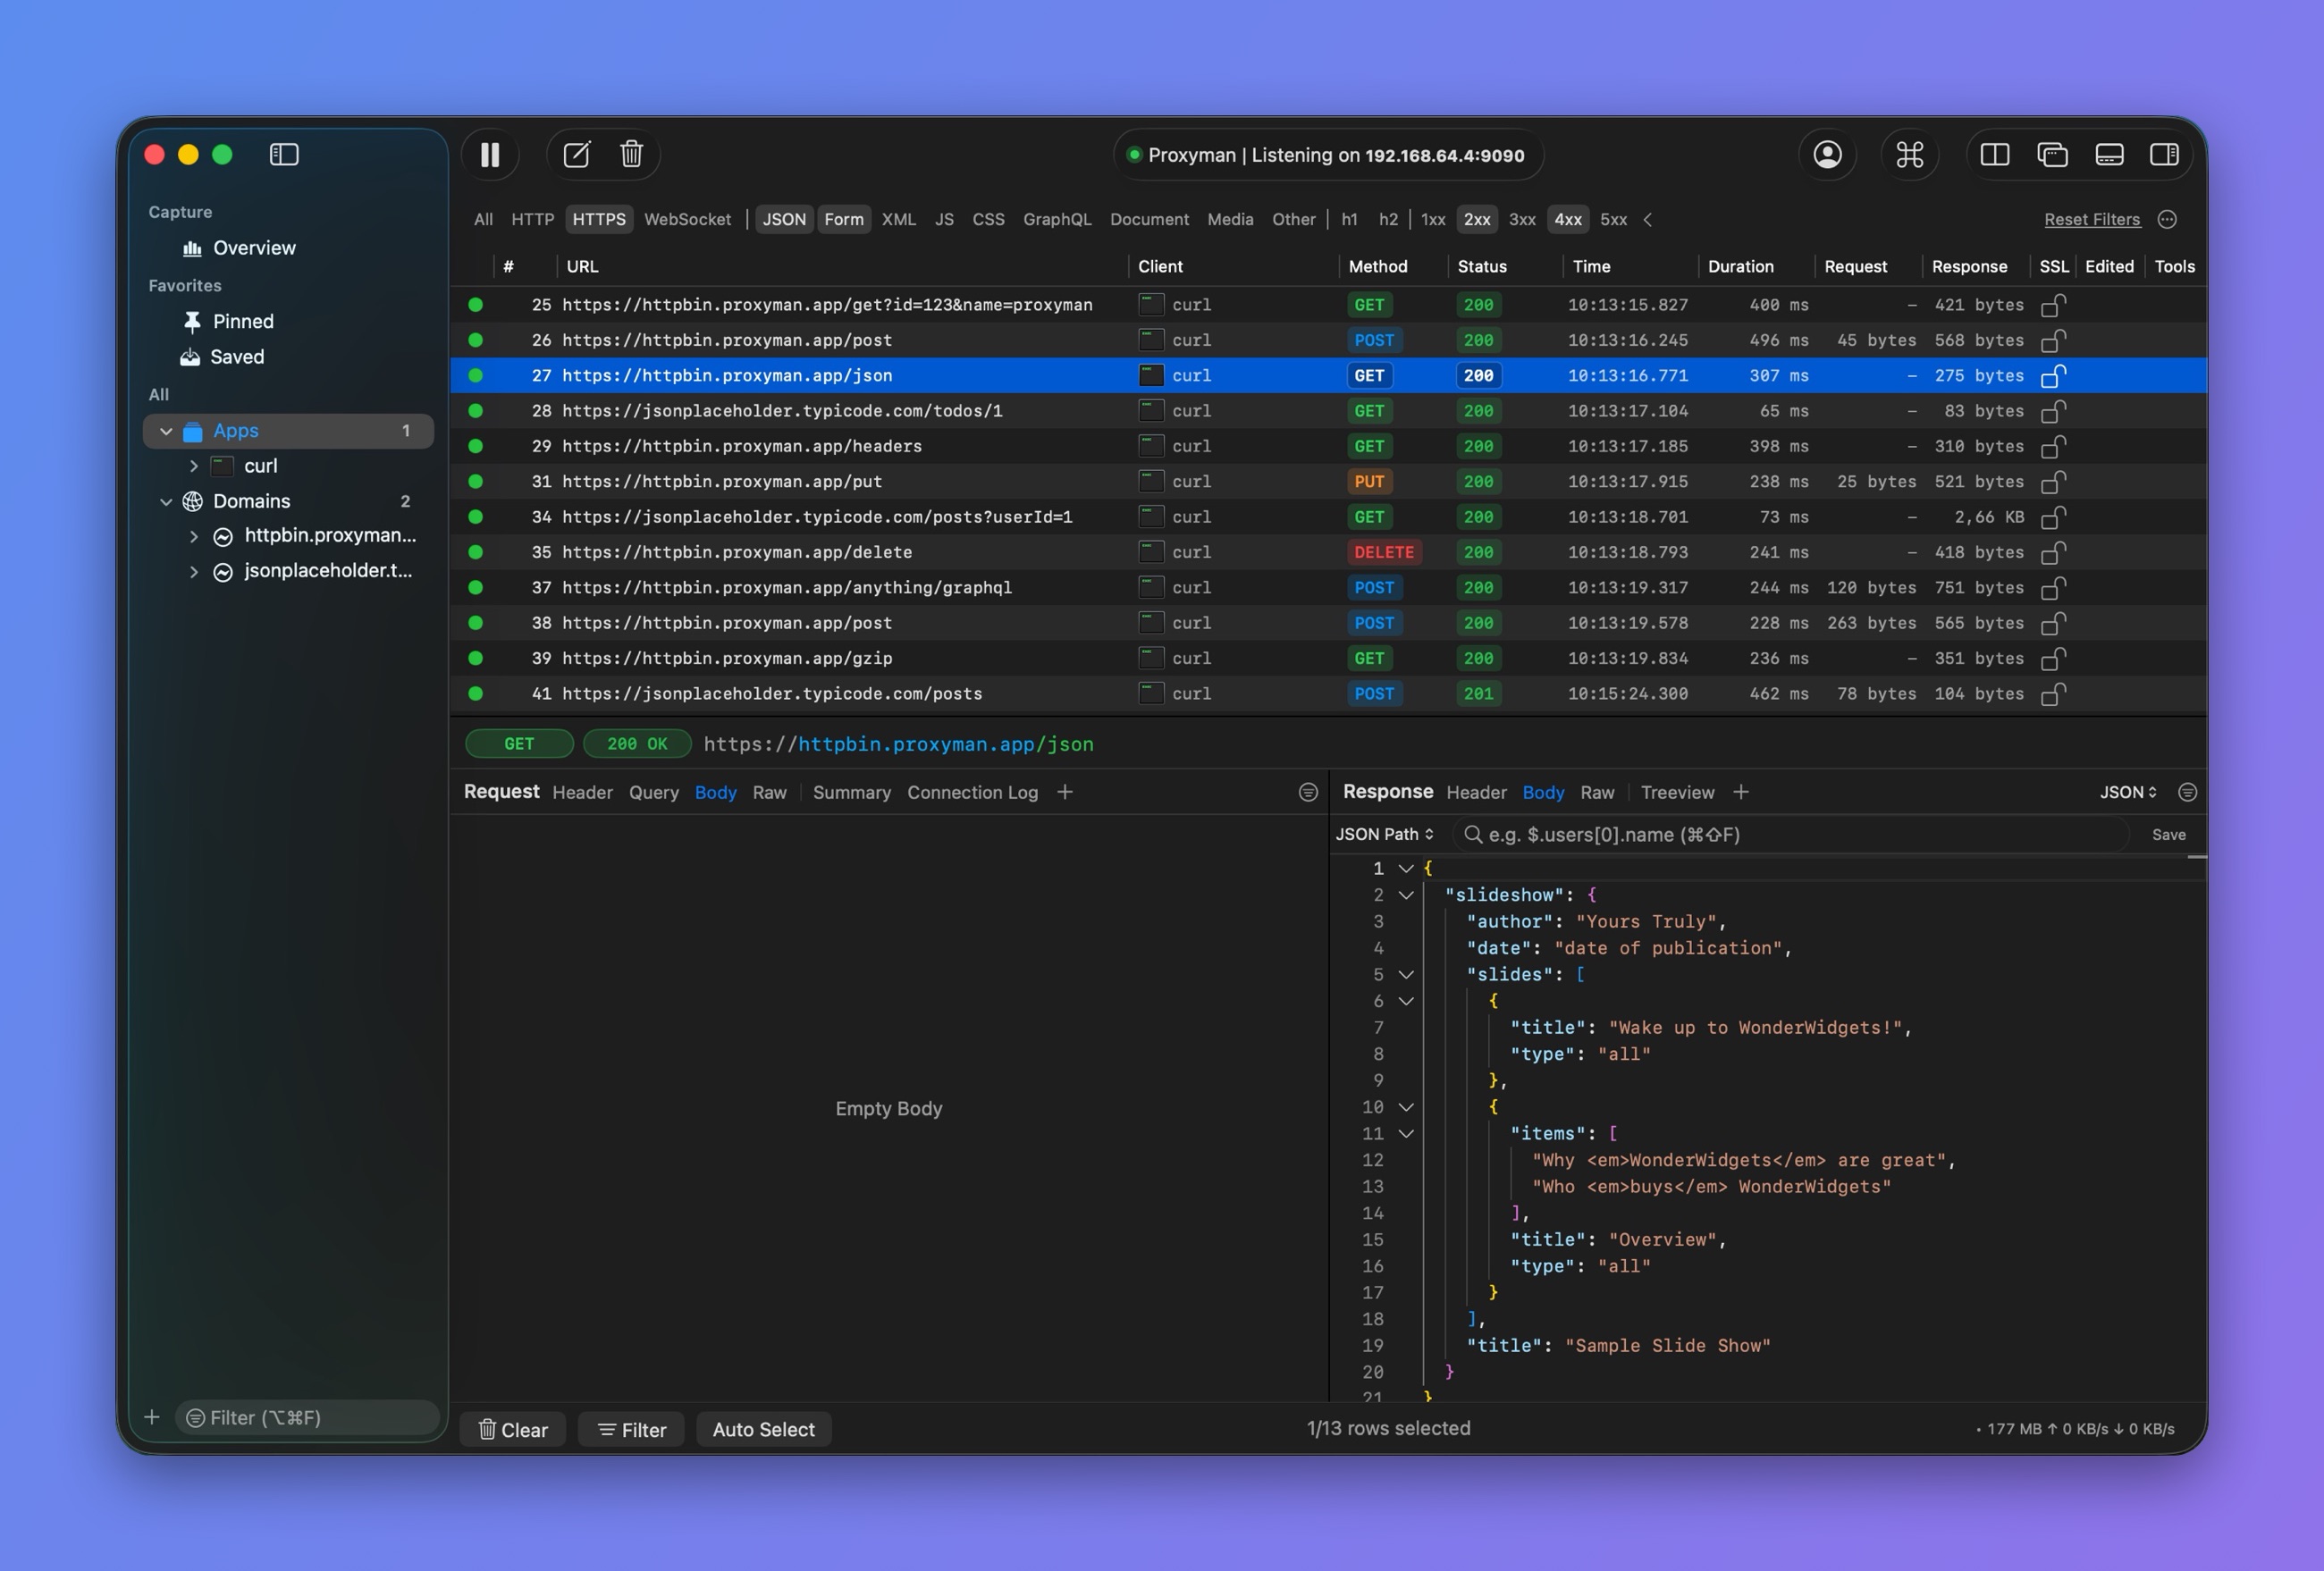The image size is (2324, 1571).
Task: Open the Request Header tab
Action: 582,792
